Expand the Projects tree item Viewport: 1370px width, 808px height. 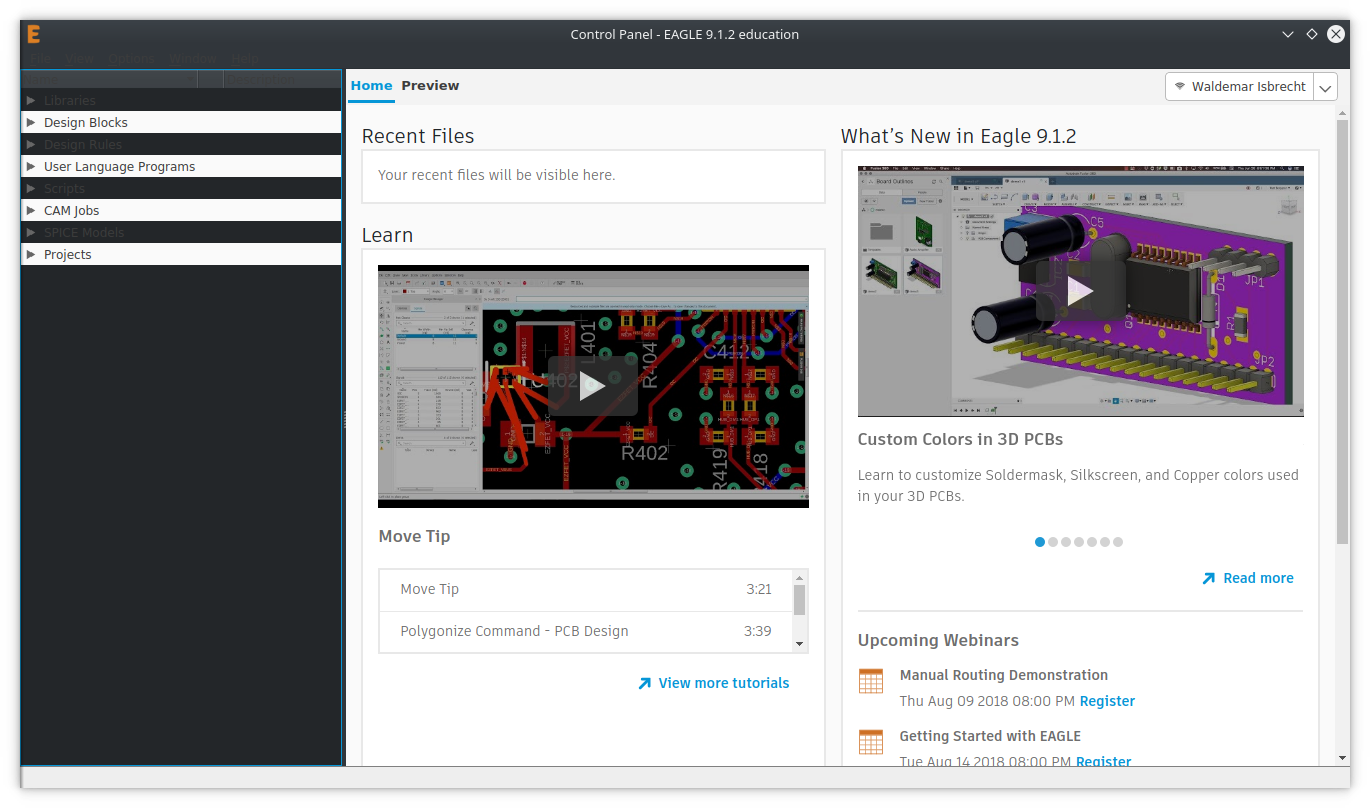[31, 254]
